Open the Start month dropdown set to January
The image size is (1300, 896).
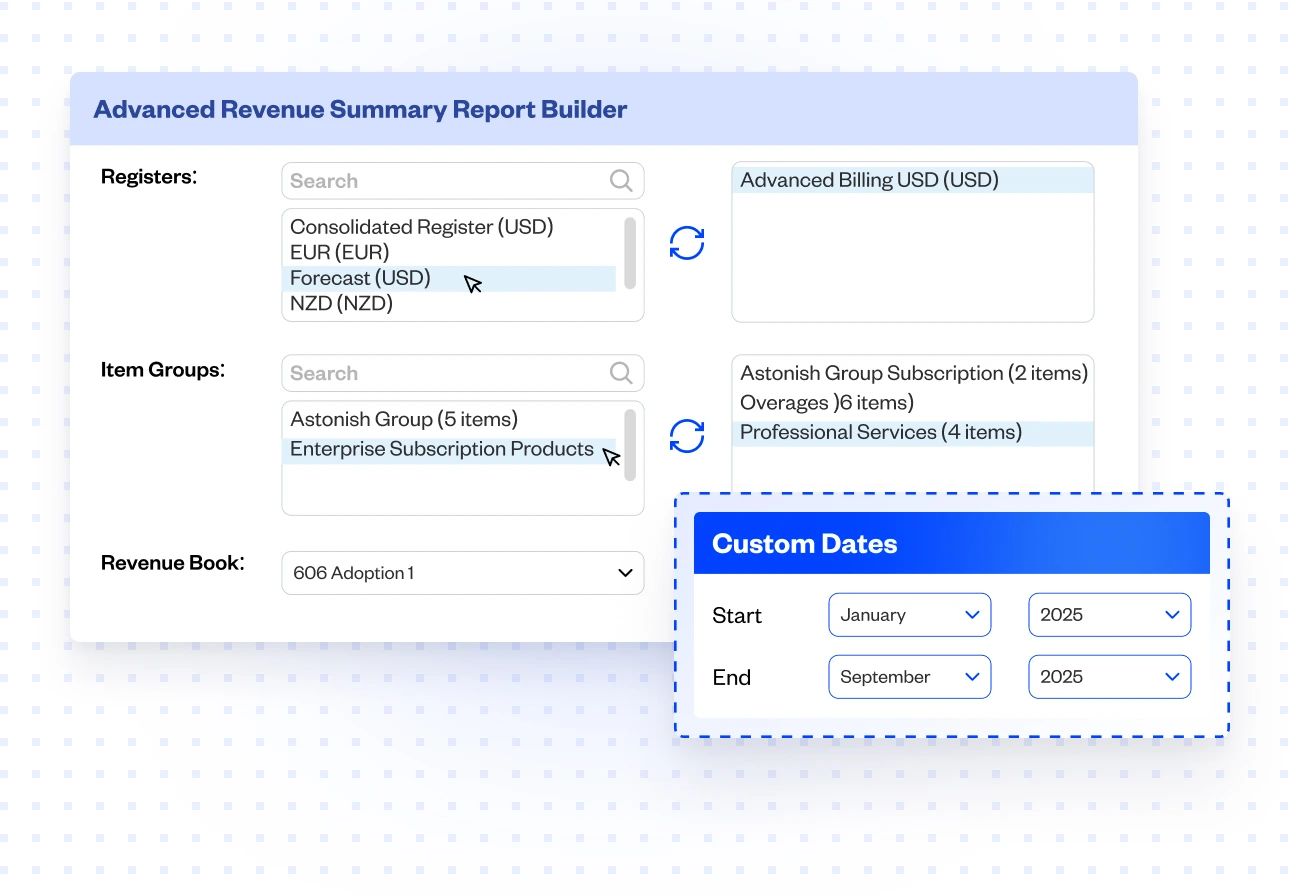point(908,614)
